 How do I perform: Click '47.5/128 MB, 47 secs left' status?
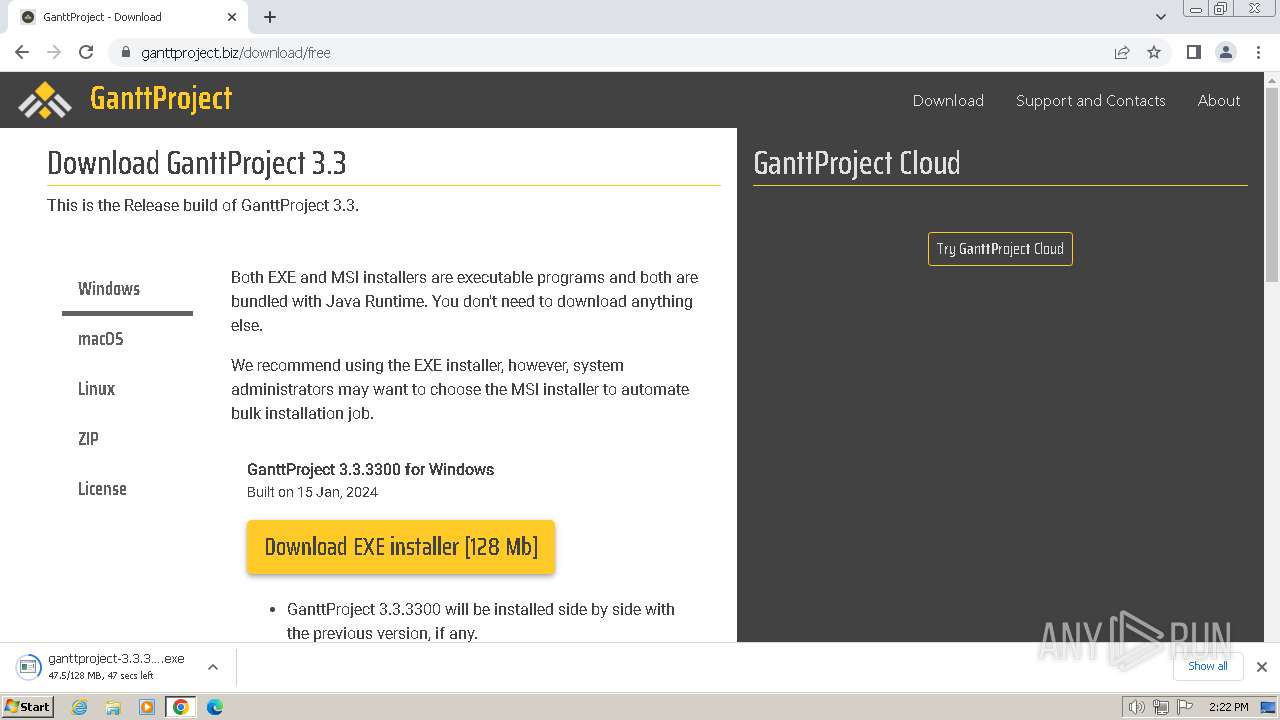point(101,676)
